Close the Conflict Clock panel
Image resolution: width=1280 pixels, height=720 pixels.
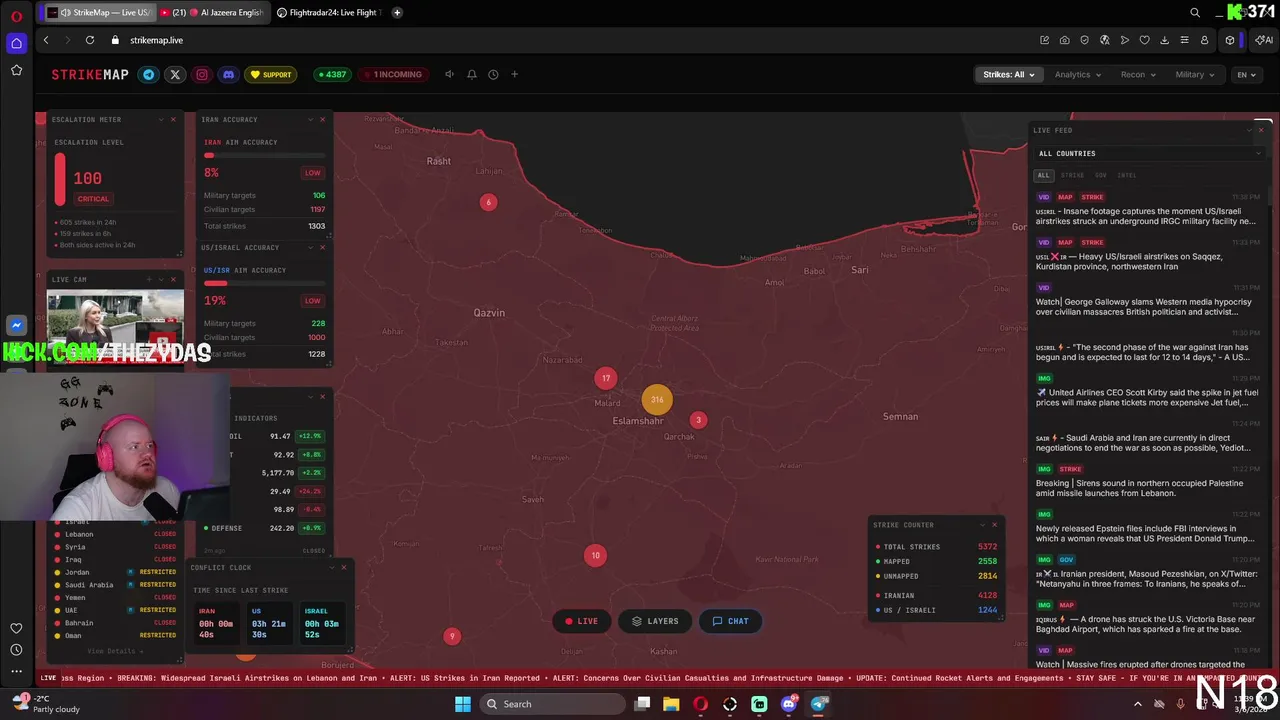point(343,567)
